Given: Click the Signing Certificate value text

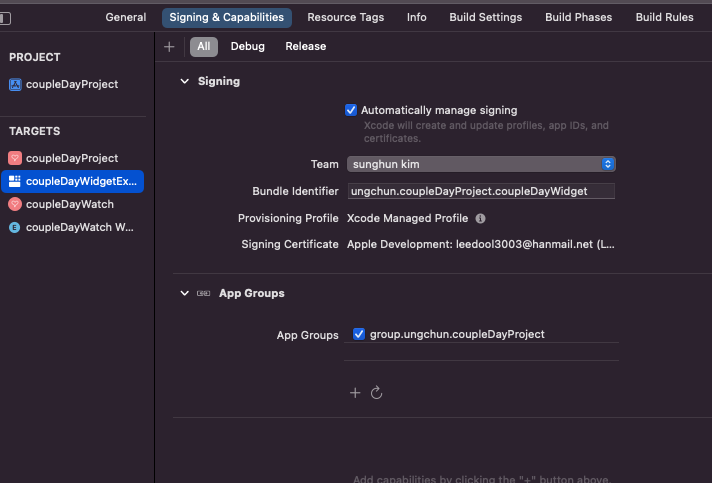Looking at the screenshot, I should 480,244.
